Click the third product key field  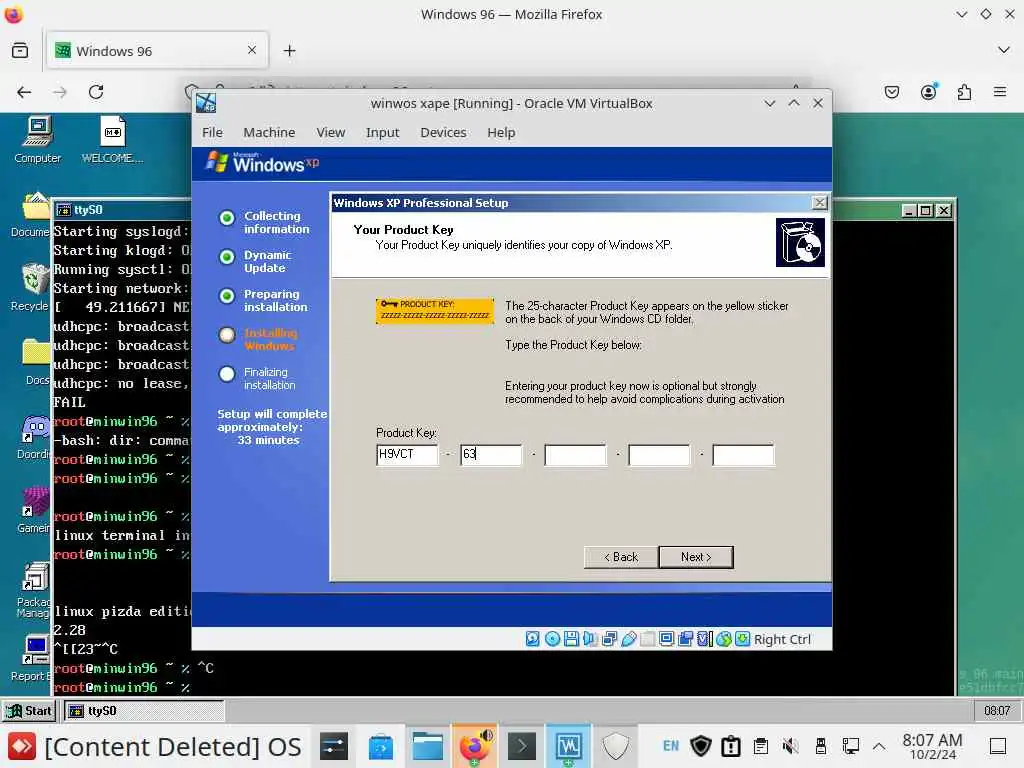pyautogui.click(x=575, y=455)
